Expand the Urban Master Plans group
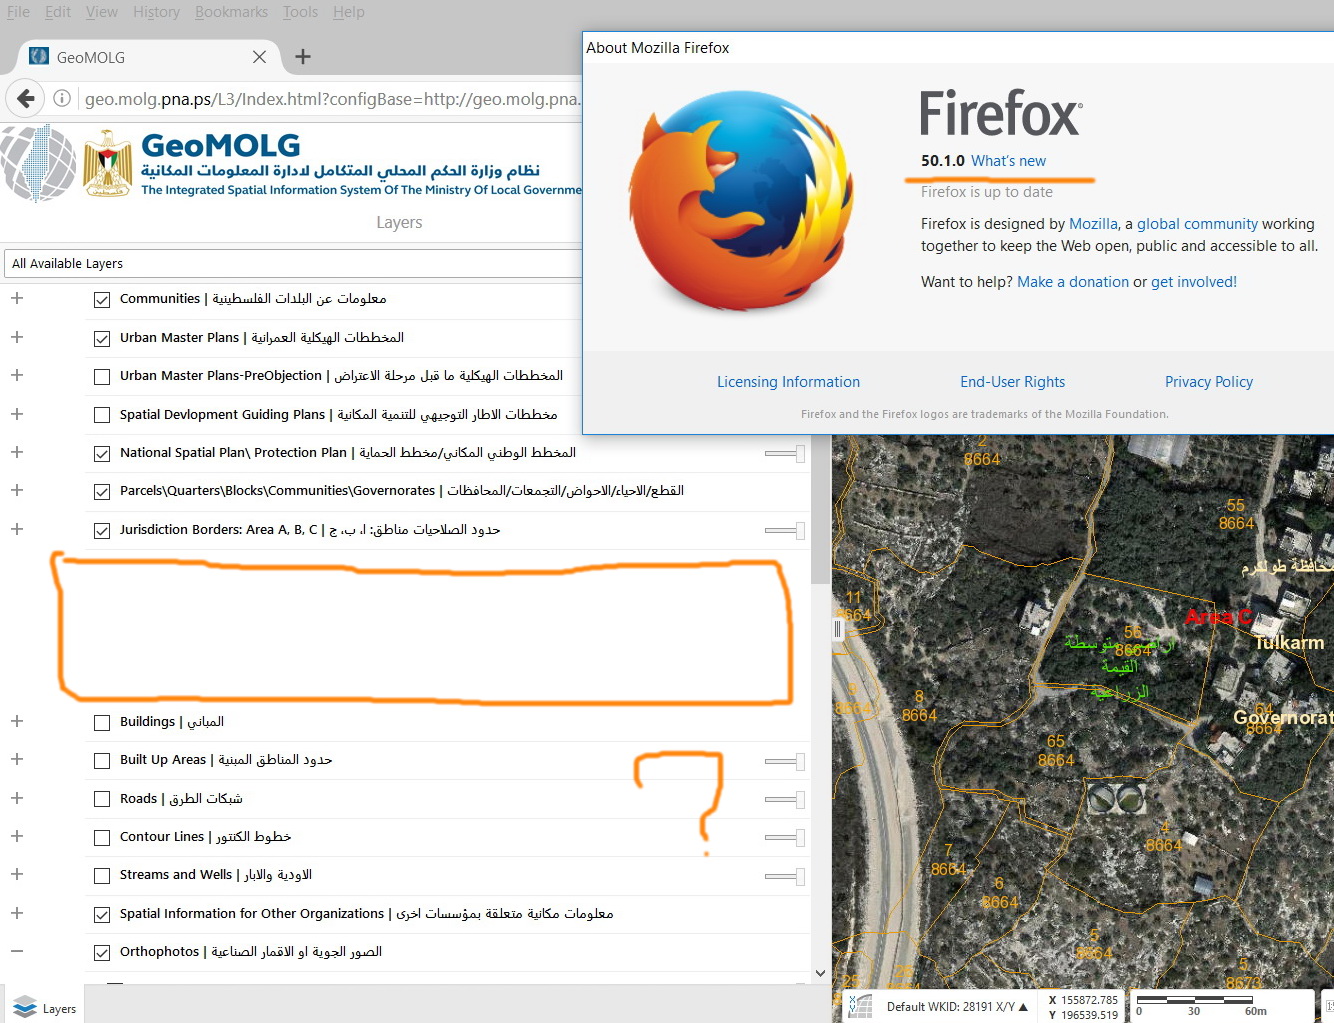The height and width of the screenshot is (1023, 1334). tap(17, 337)
